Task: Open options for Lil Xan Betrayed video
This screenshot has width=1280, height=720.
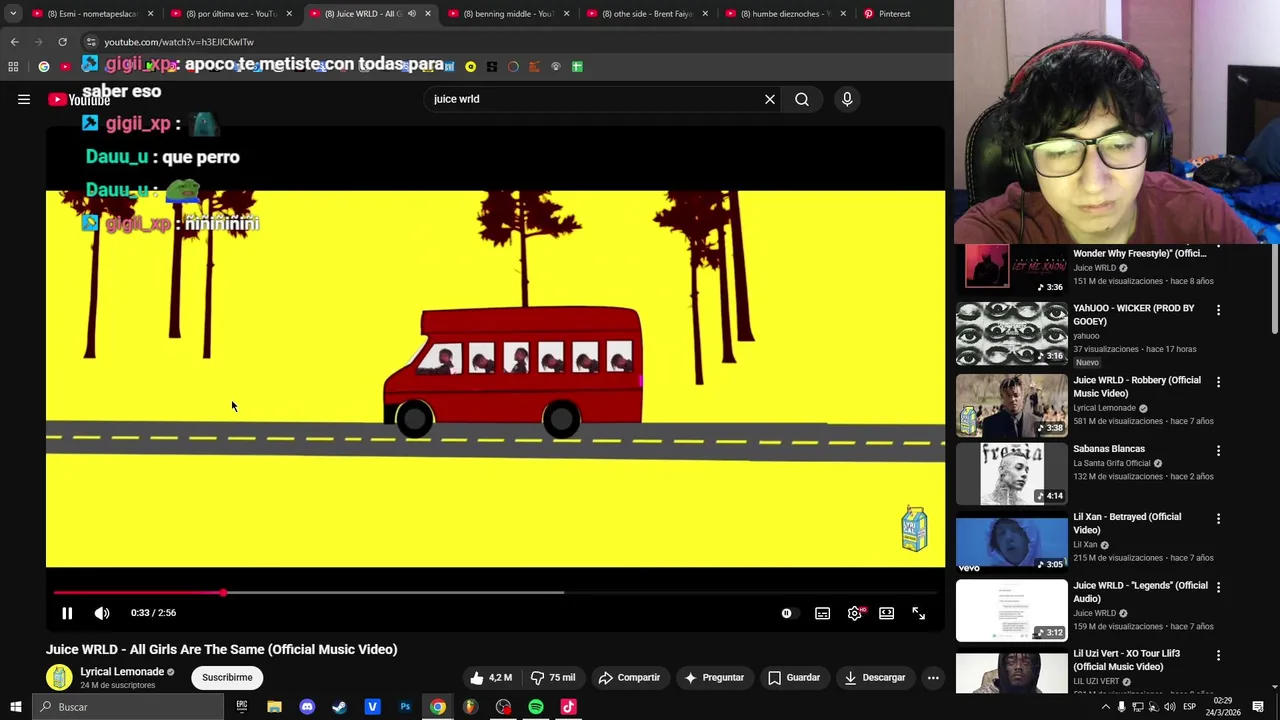Action: (1218, 519)
